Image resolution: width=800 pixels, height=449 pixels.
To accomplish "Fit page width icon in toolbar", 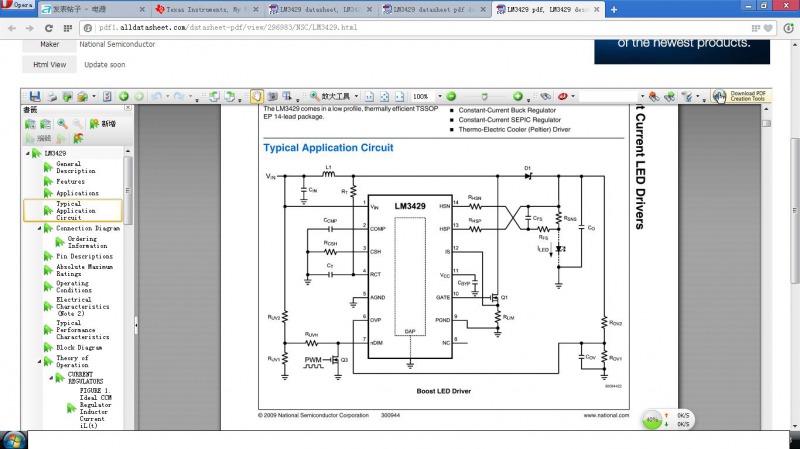I will coord(399,96).
